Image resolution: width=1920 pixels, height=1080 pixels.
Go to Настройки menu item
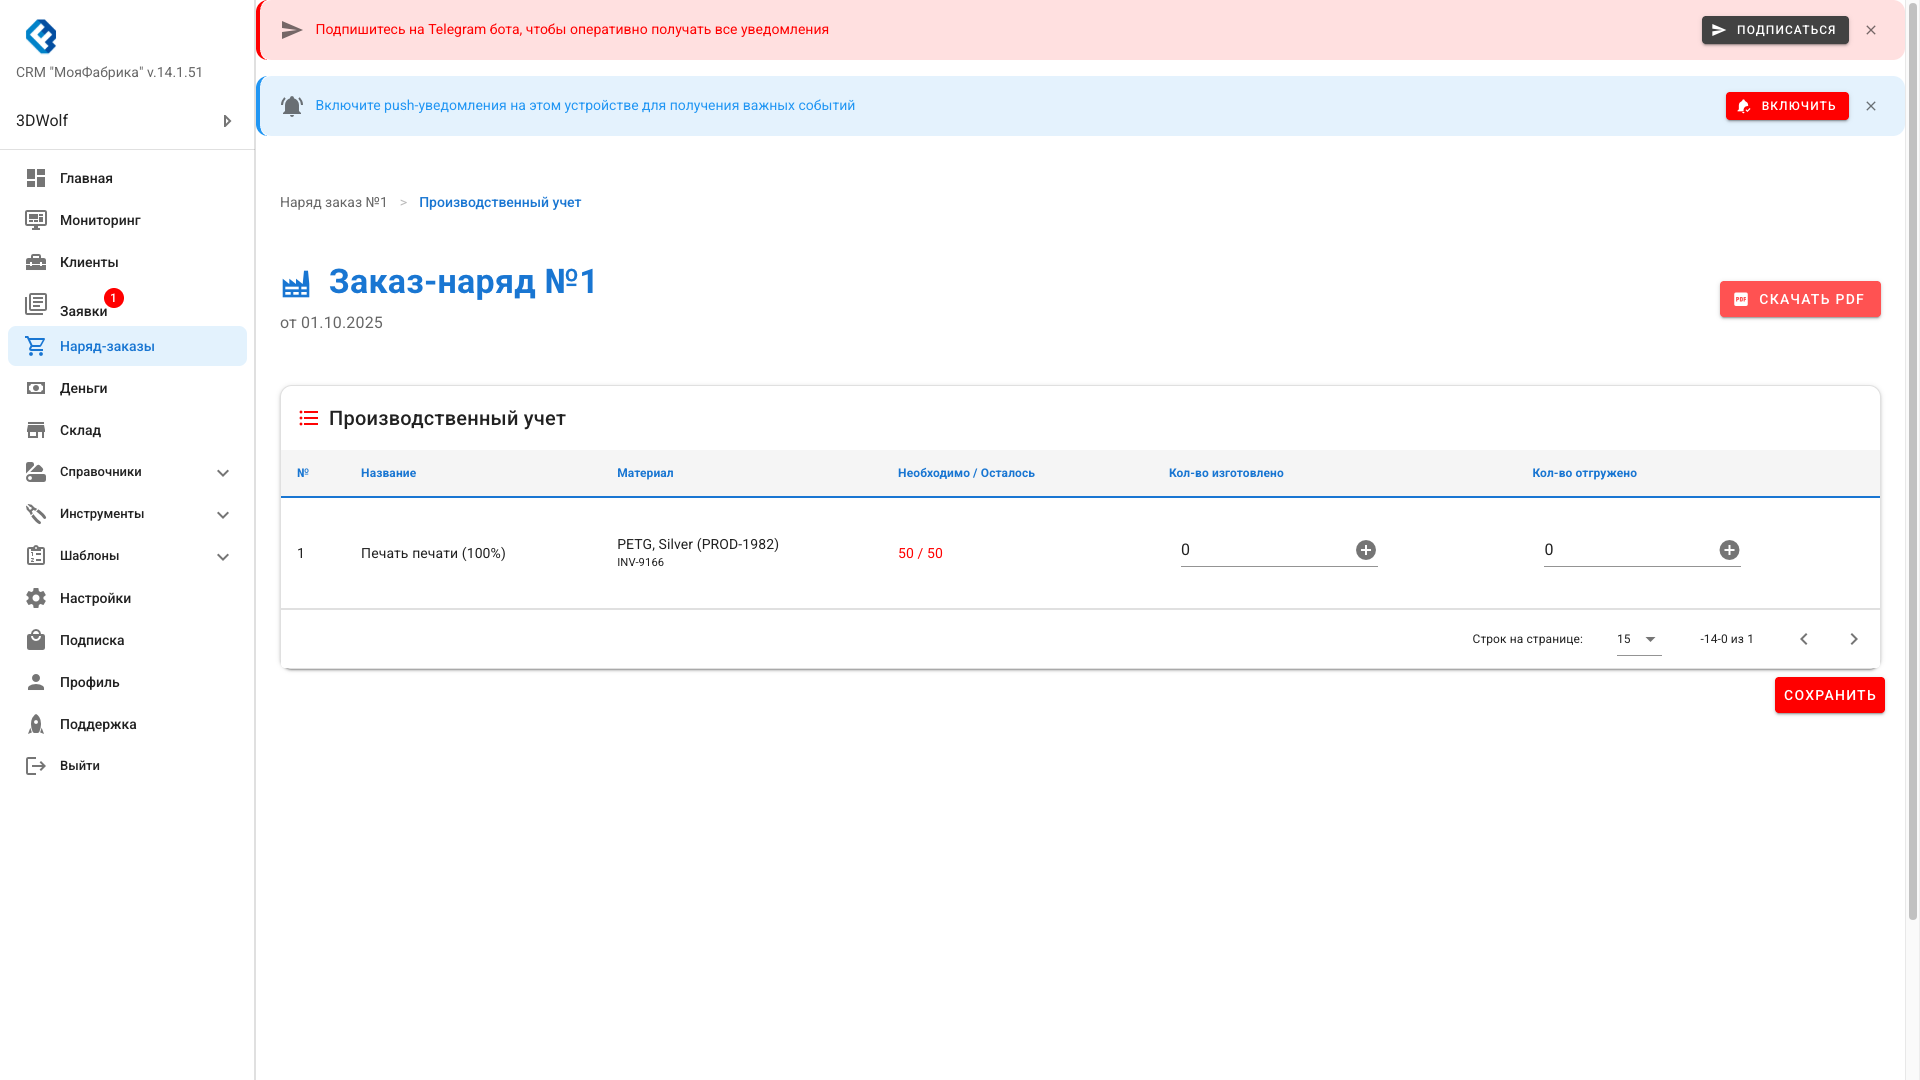(95, 598)
